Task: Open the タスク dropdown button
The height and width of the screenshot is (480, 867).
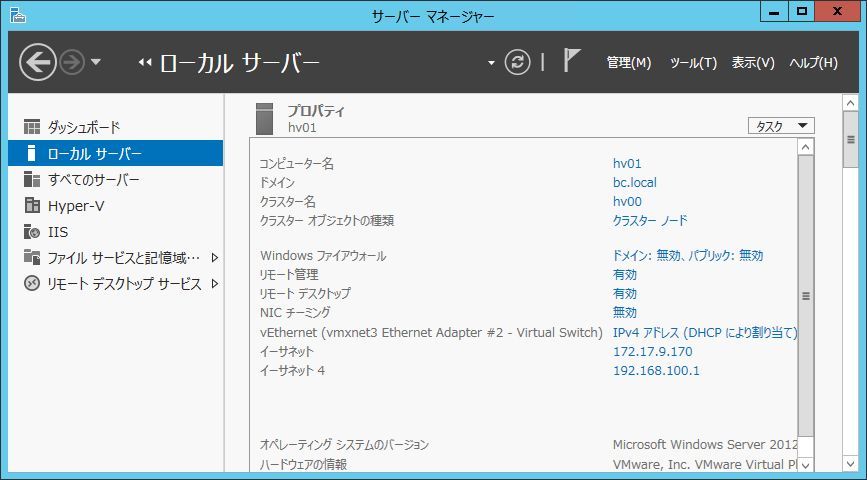Action: click(x=781, y=126)
